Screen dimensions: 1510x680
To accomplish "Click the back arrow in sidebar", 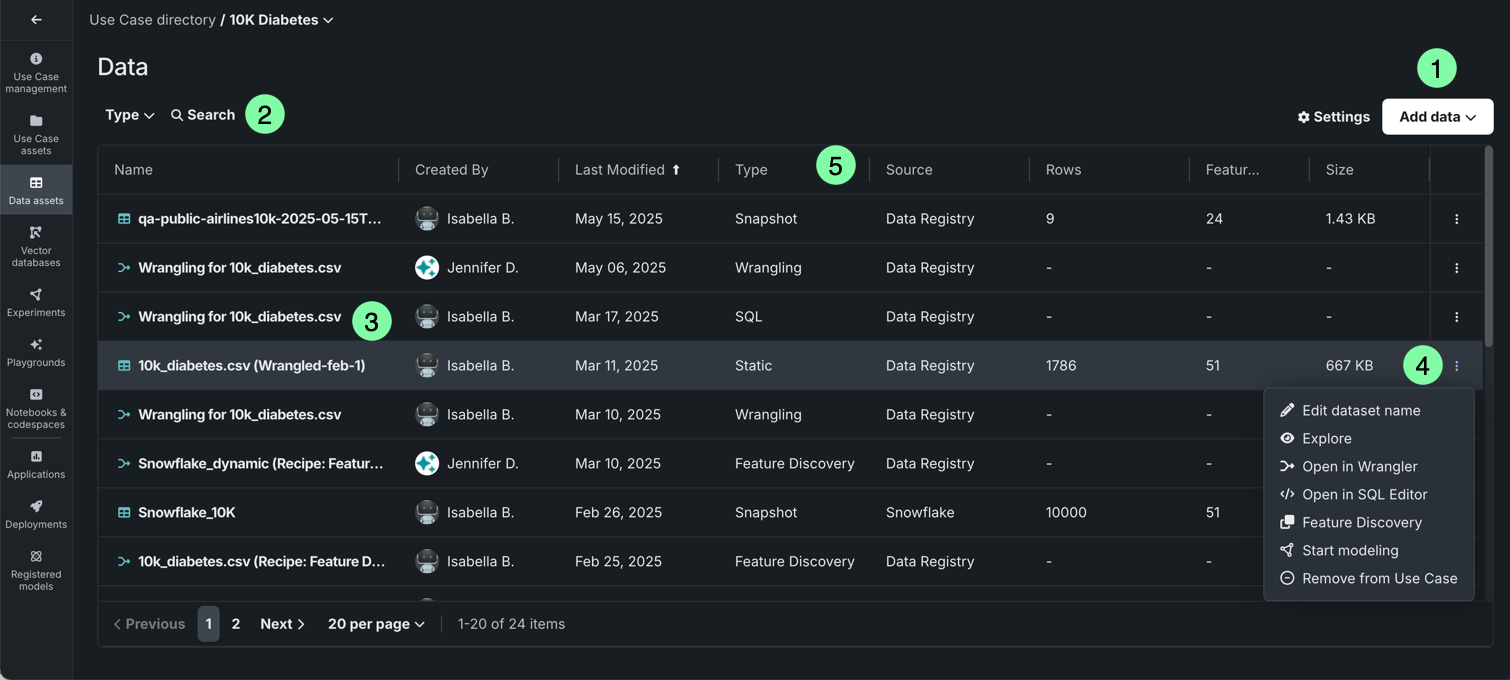I will pyautogui.click(x=36, y=20).
